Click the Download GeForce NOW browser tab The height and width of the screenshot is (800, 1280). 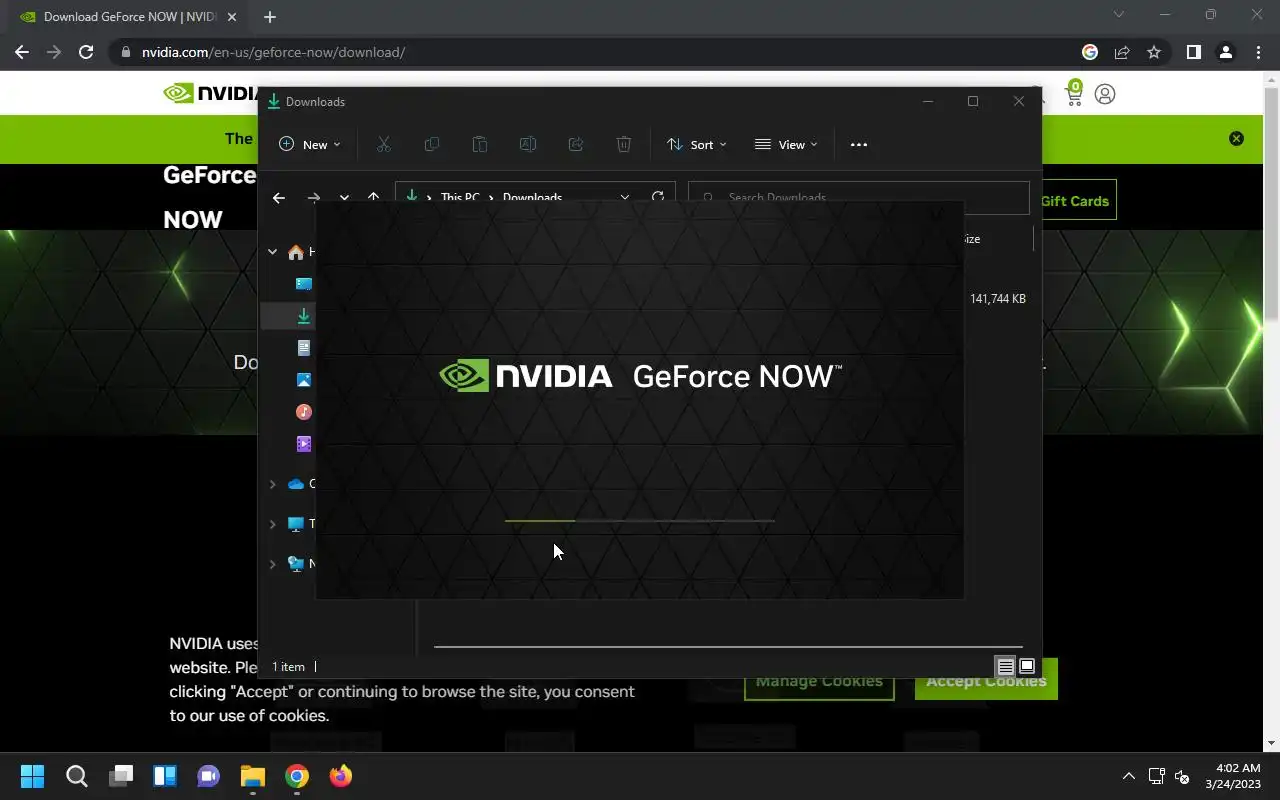tap(128, 17)
